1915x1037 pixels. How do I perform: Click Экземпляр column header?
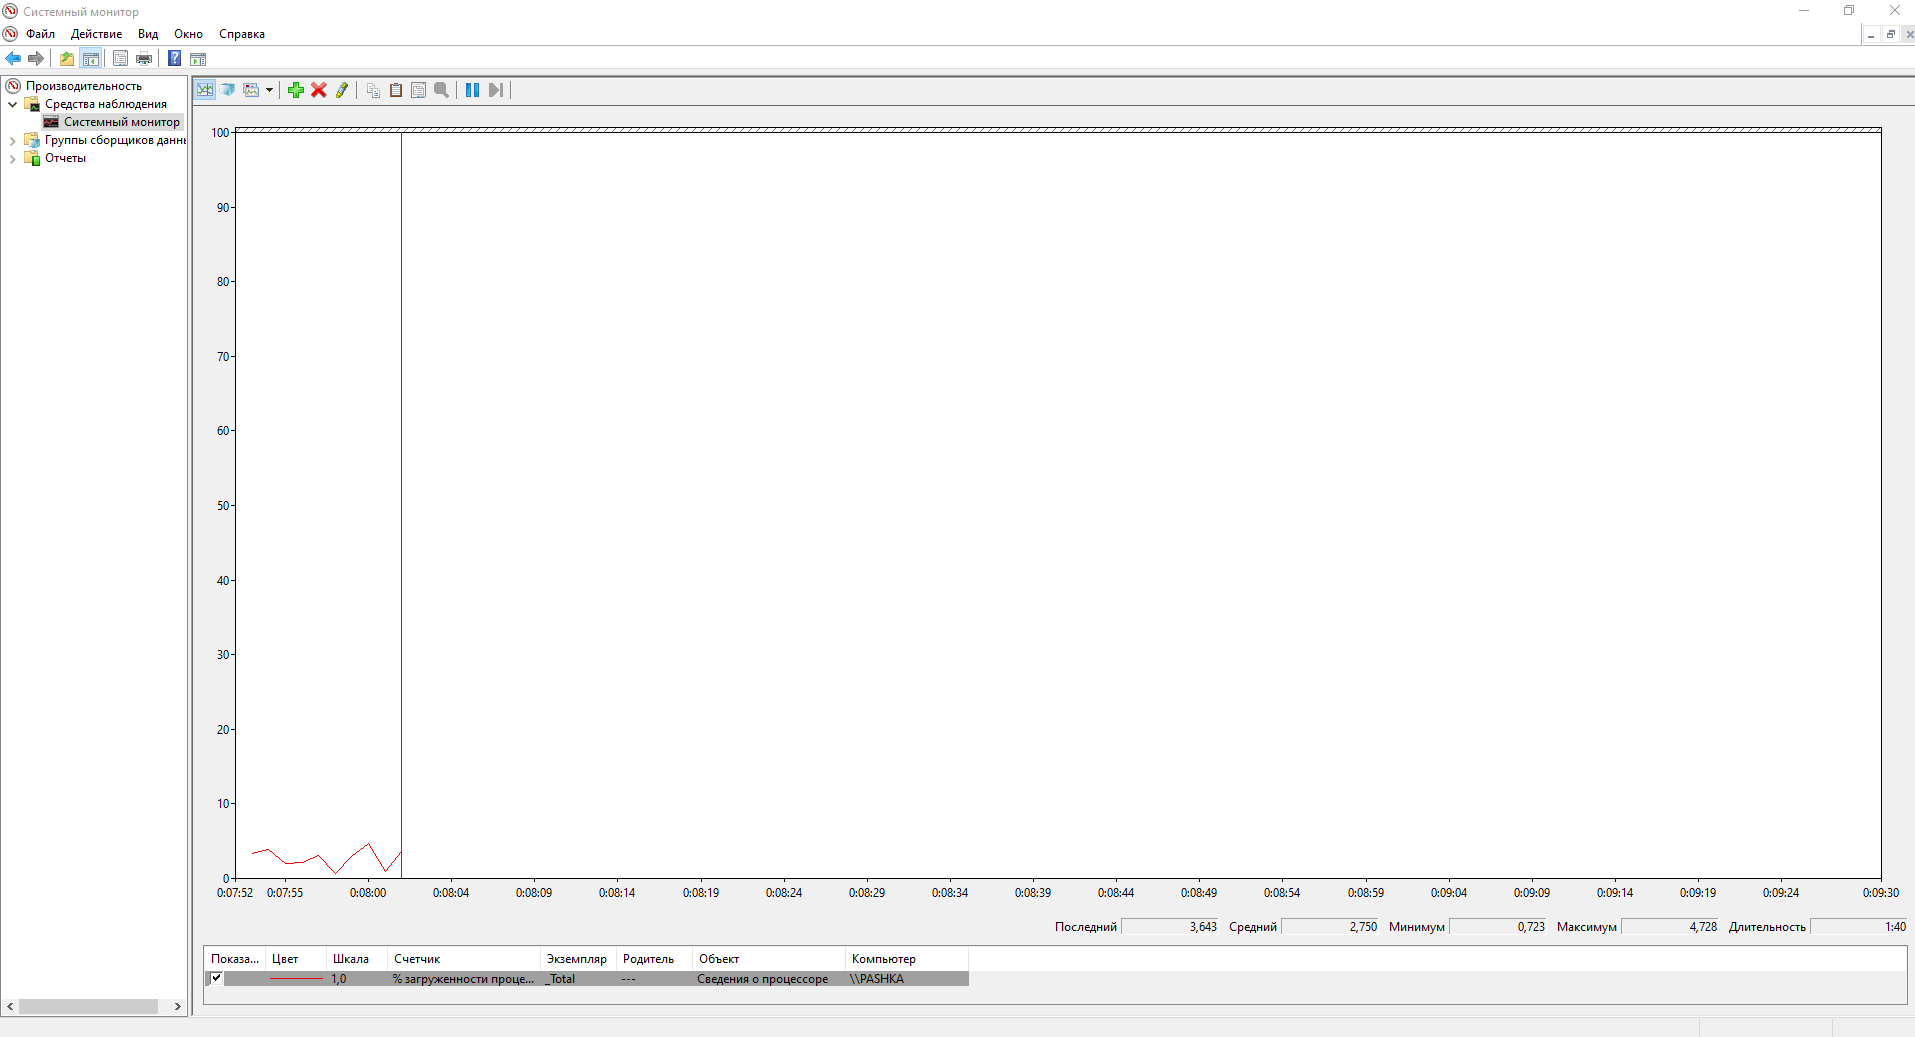pos(578,959)
